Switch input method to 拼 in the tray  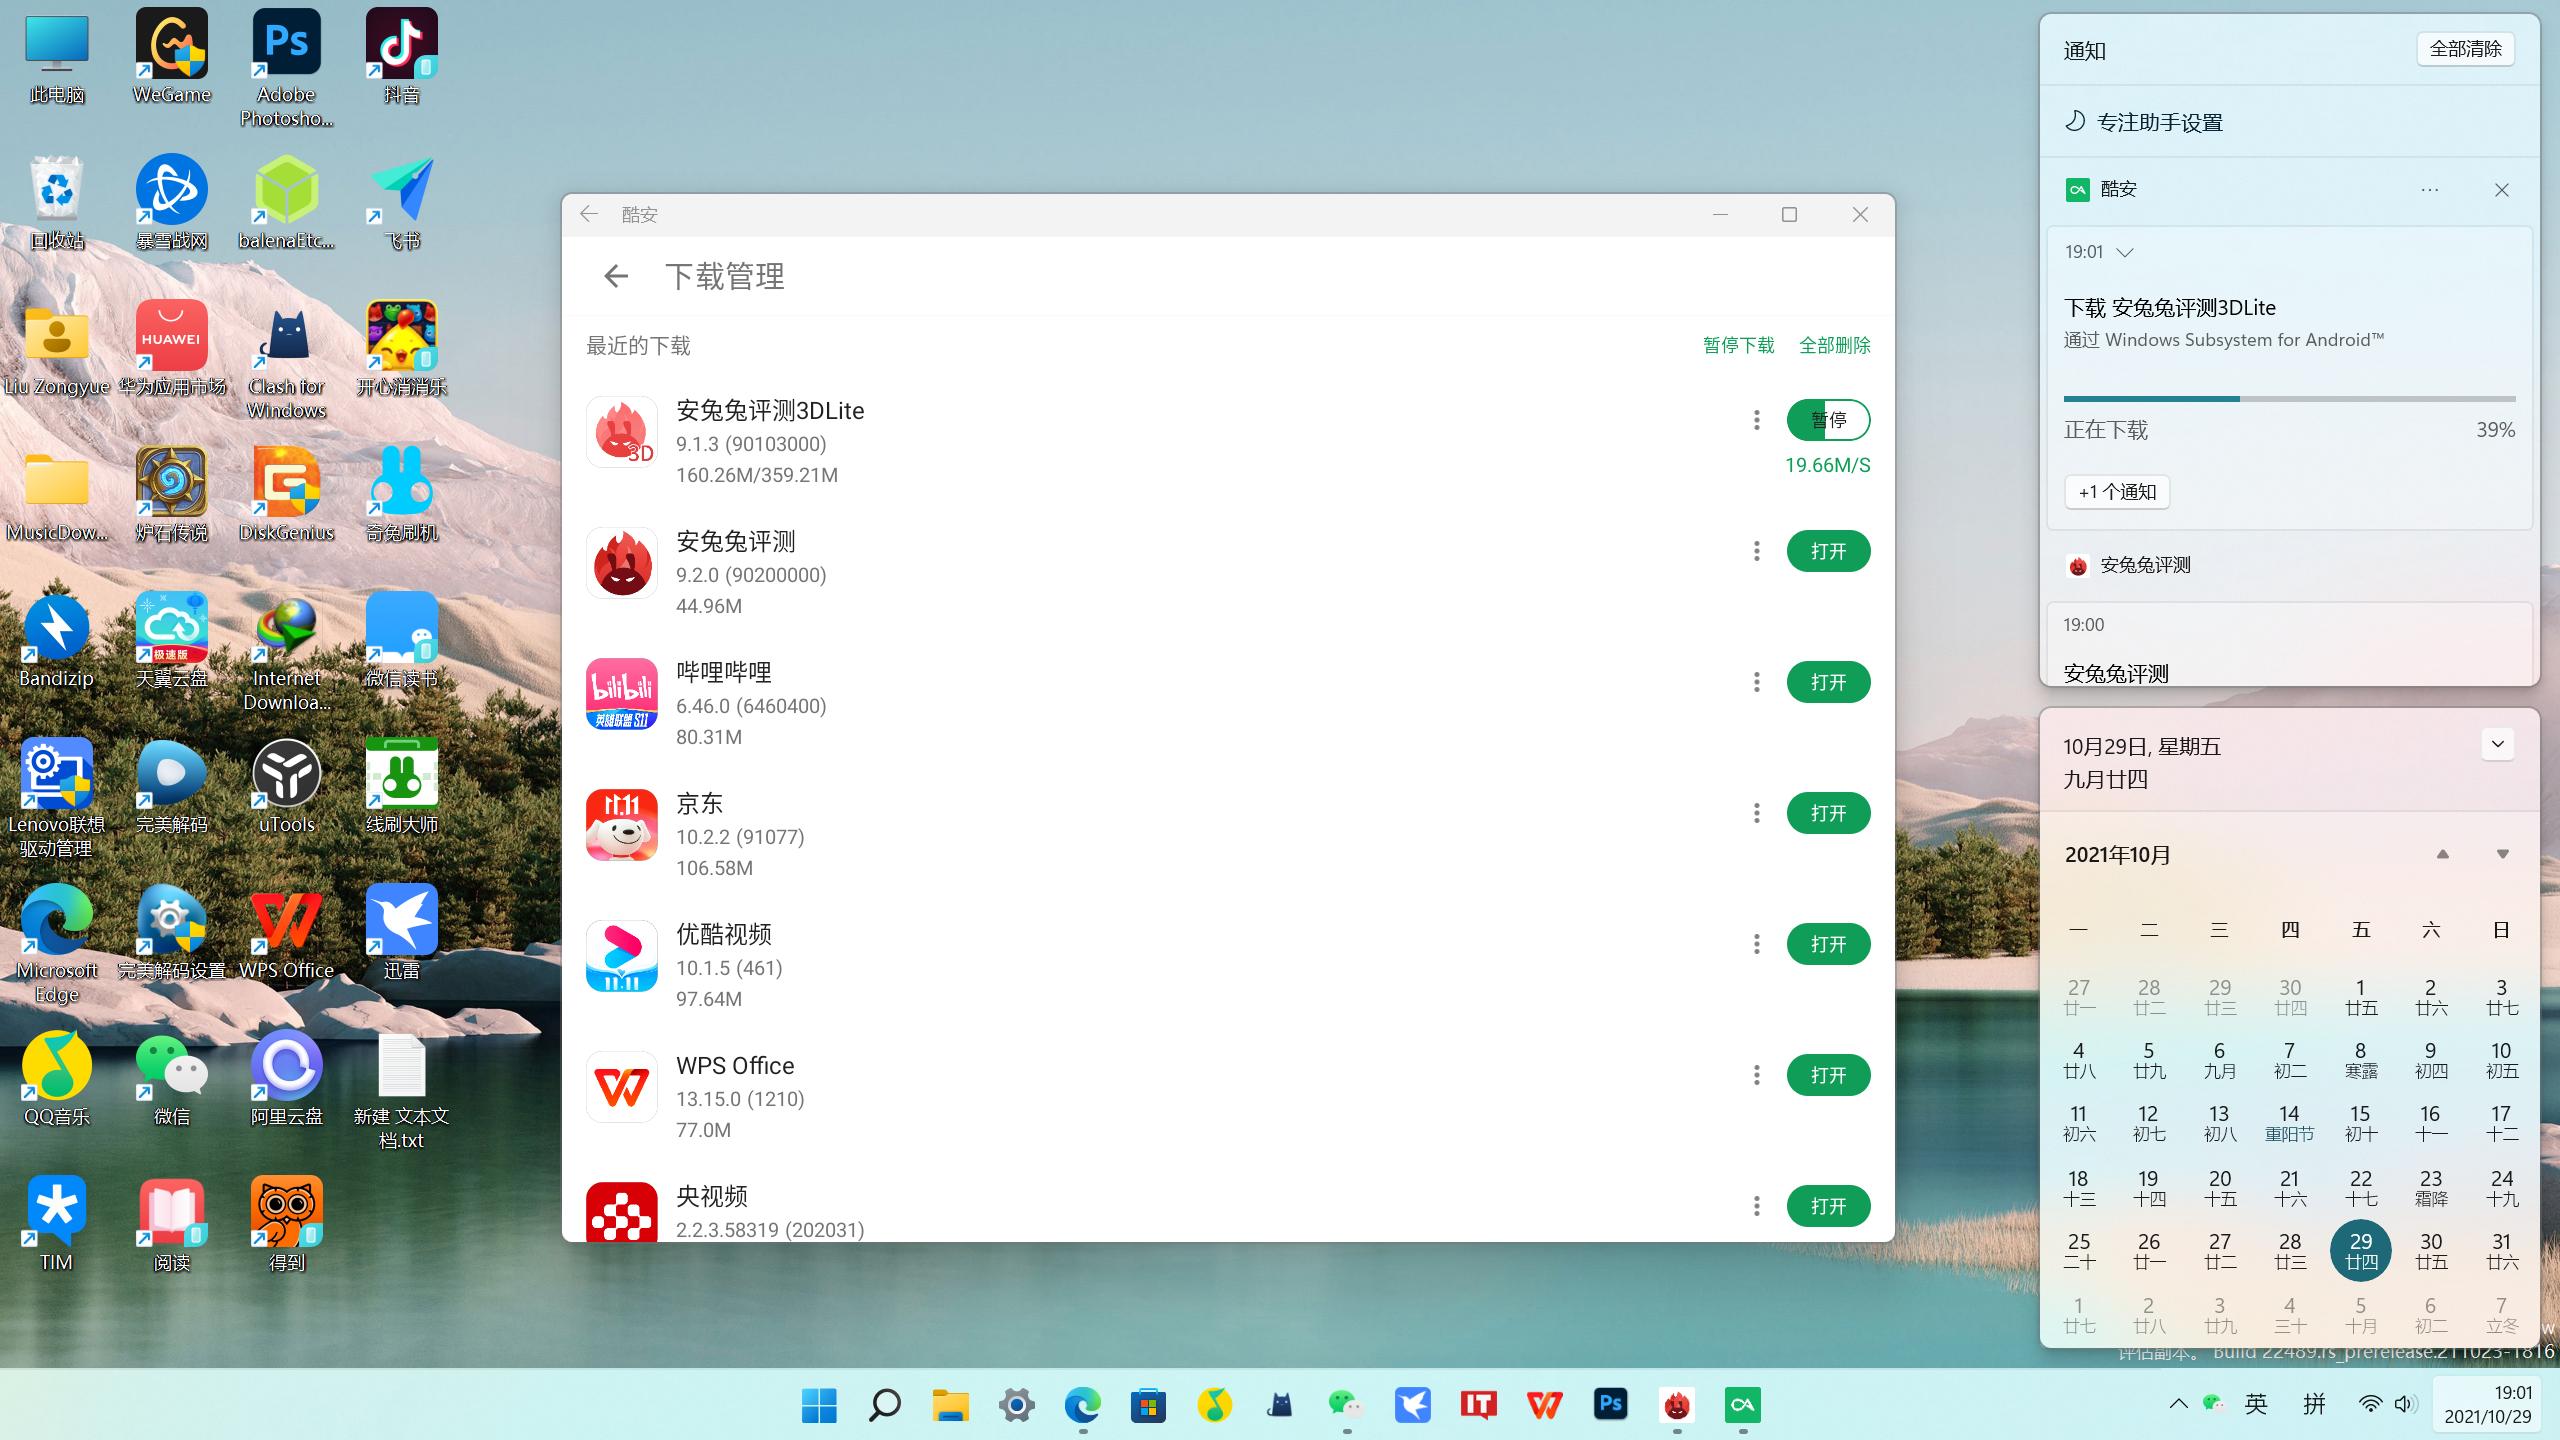coord(2312,1403)
